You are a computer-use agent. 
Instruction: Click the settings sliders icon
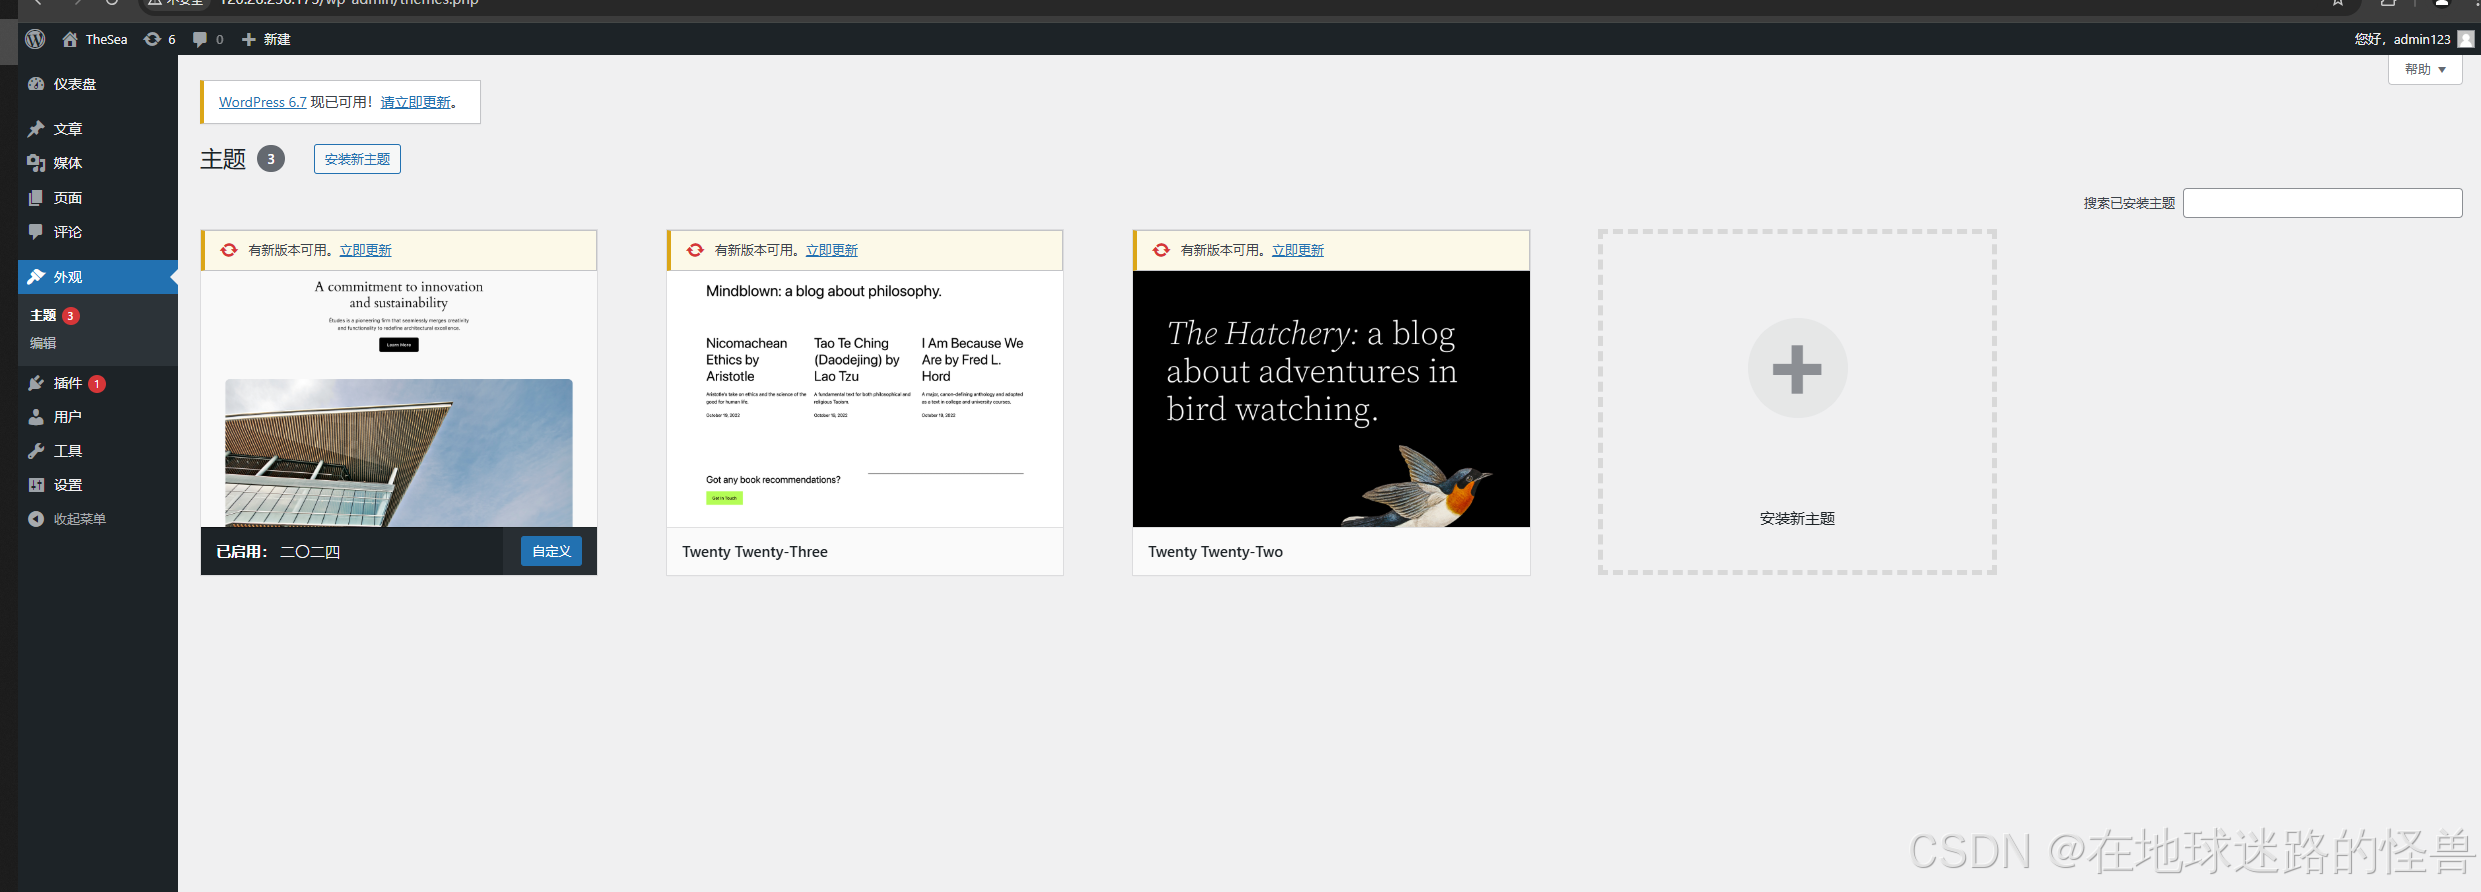36,485
